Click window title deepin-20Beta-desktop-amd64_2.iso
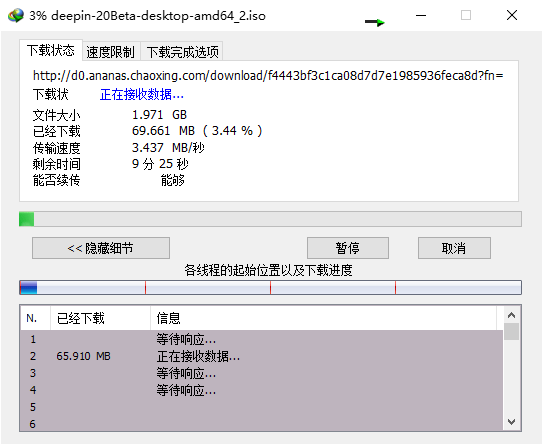The image size is (543, 445). [158, 16]
